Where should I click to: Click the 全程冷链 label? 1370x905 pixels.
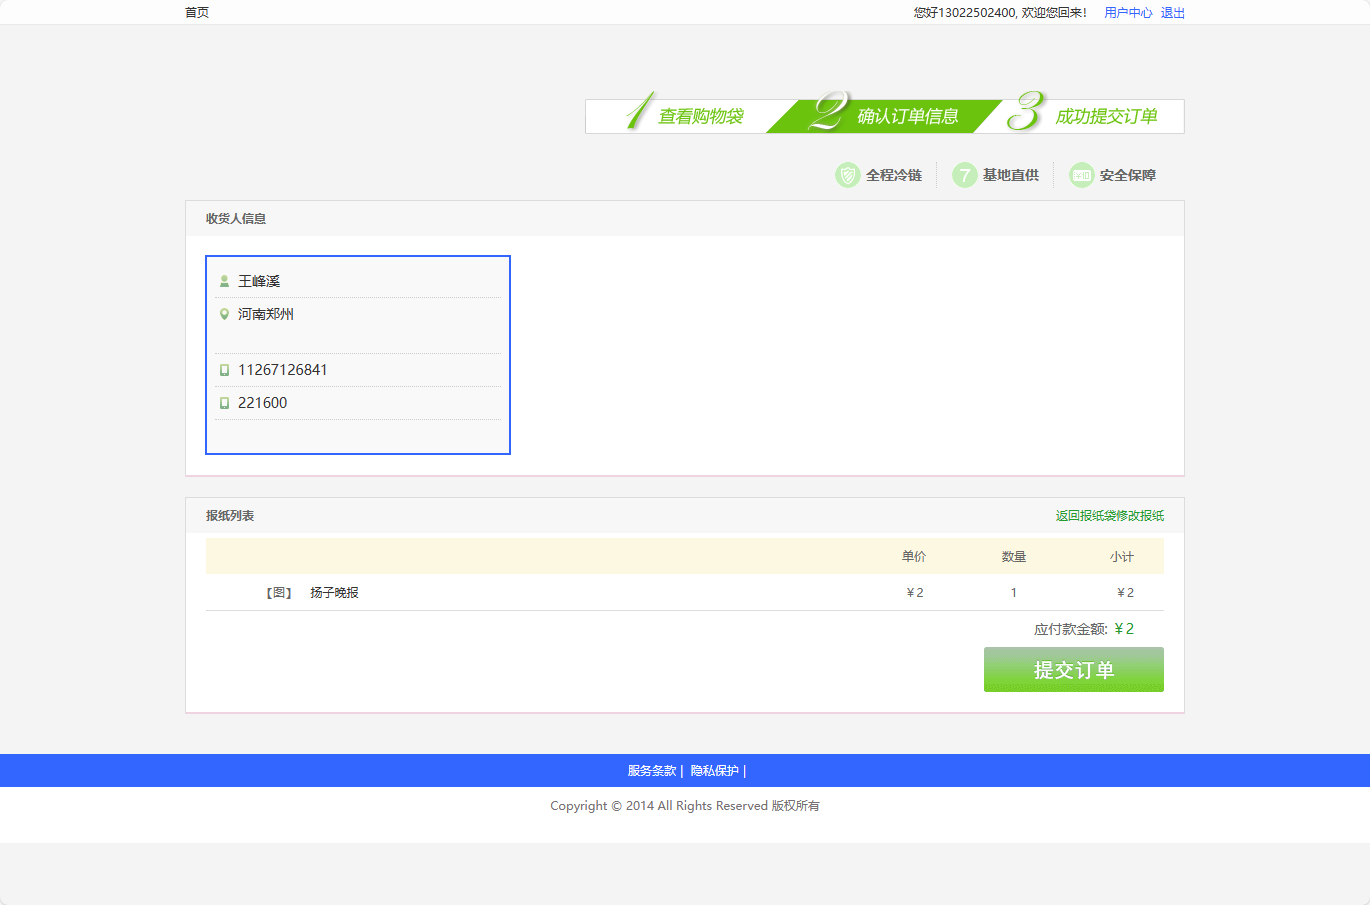pos(894,175)
